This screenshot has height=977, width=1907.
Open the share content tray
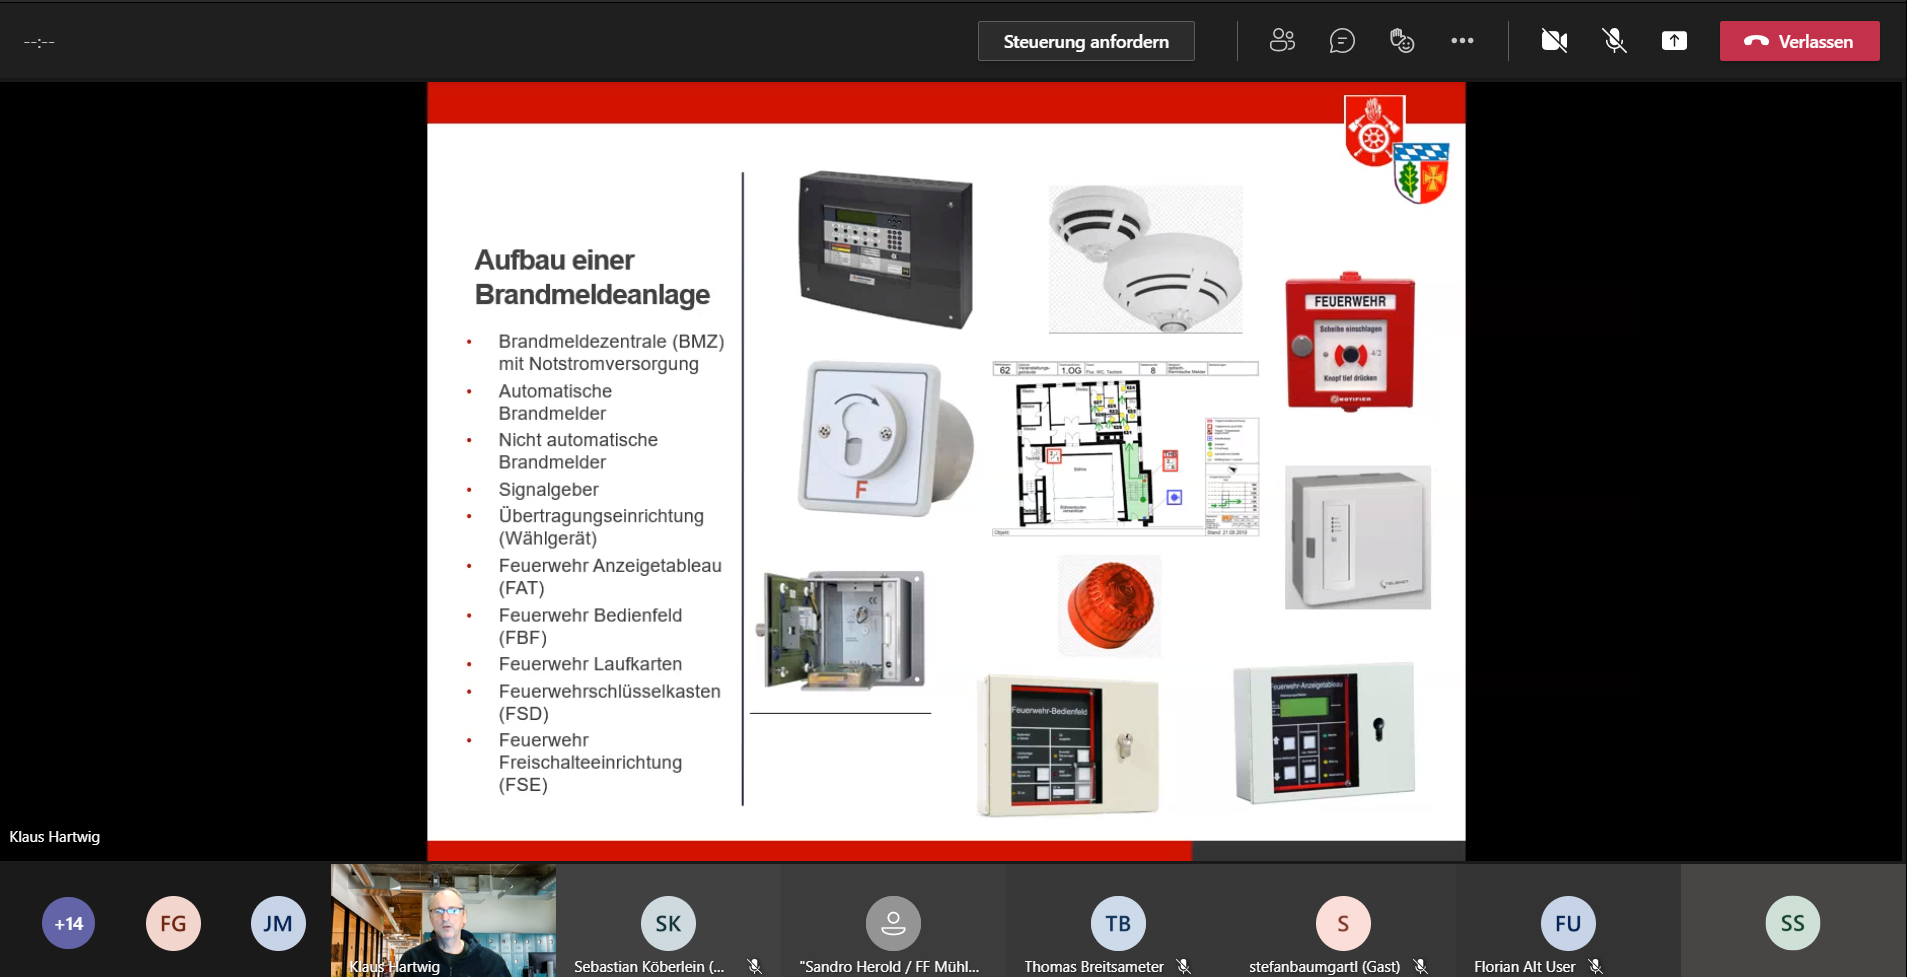pyautogui.click(x=1674, y=41)
